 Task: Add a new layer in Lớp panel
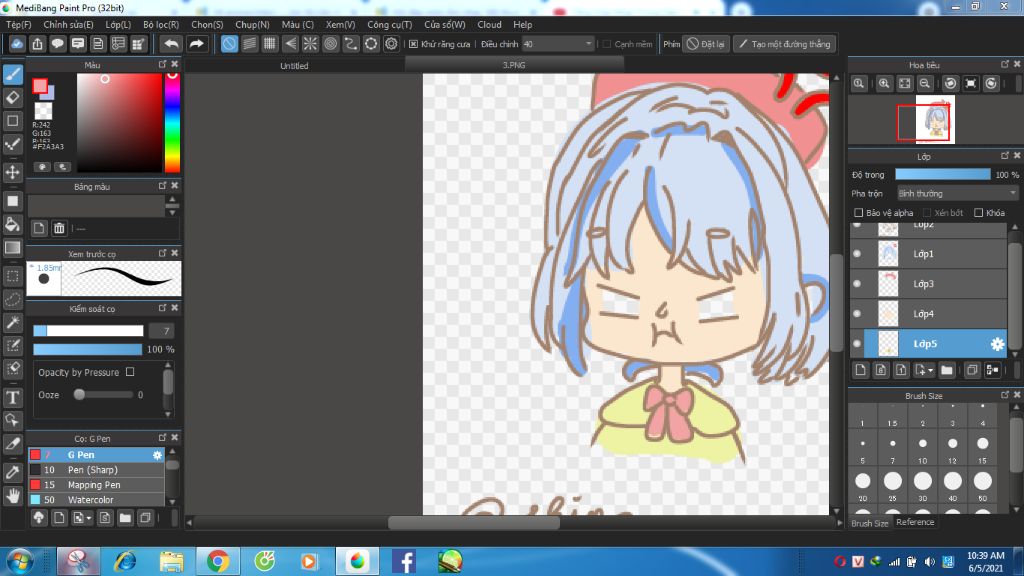(x=860, y=370)
